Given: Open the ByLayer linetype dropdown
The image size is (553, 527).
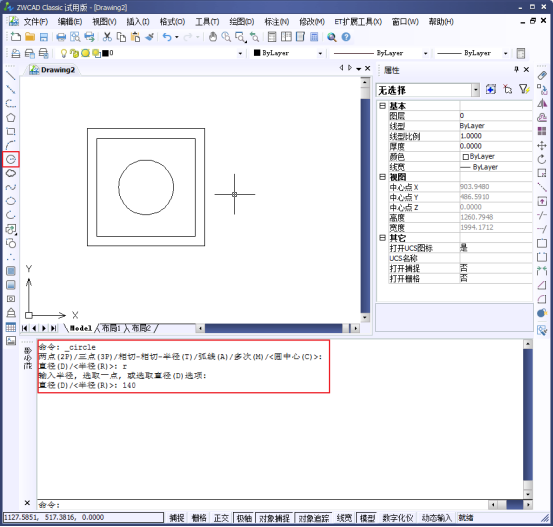Looking at the screenshot, I should point(426,53).
